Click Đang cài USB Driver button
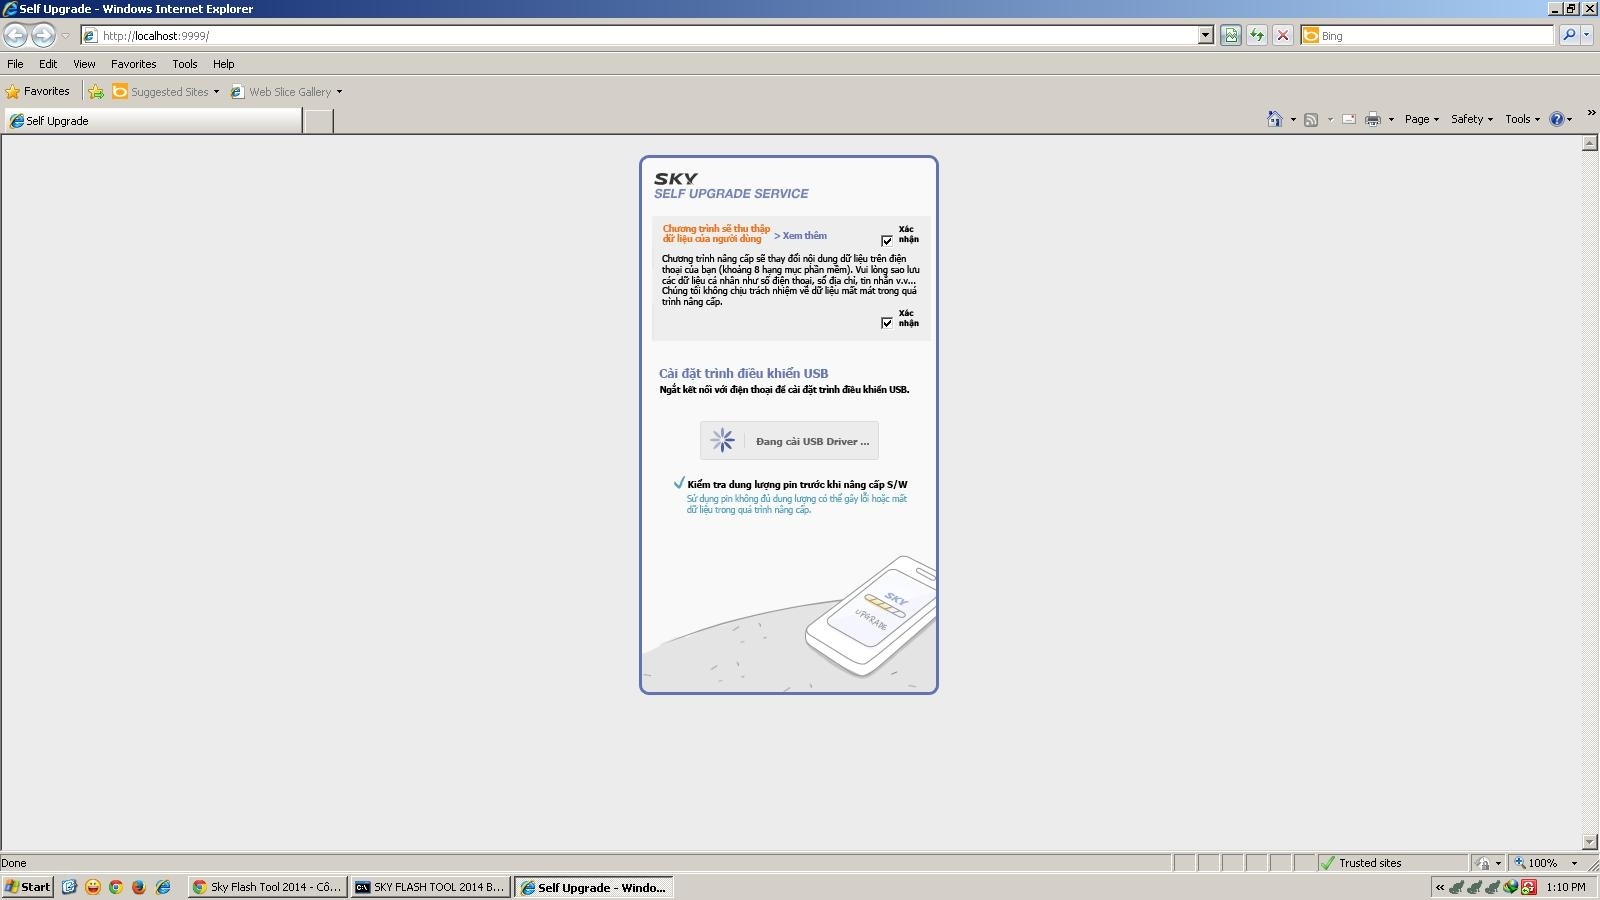The width and height of the screenshot is (1600, 900). [x=789, y=441]
